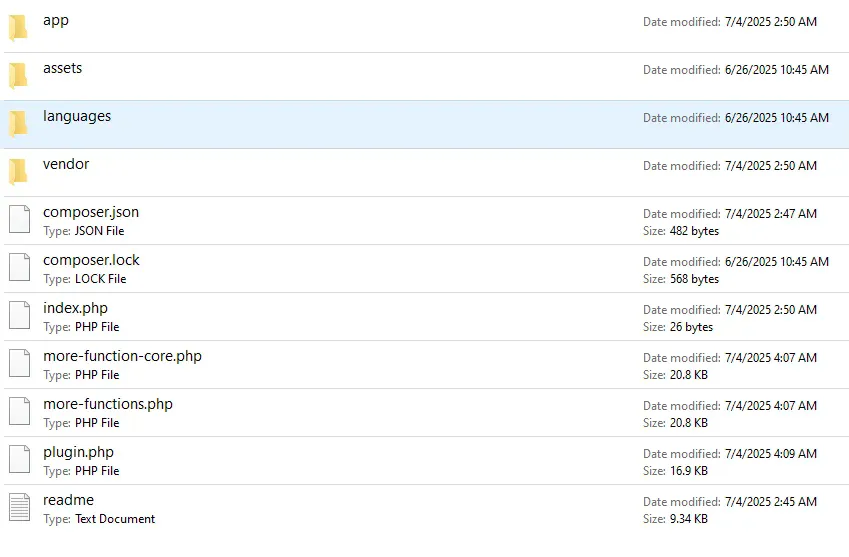The image size is (849, 557).
Task: Select the vendor folder name
Action: coord(66,164)
